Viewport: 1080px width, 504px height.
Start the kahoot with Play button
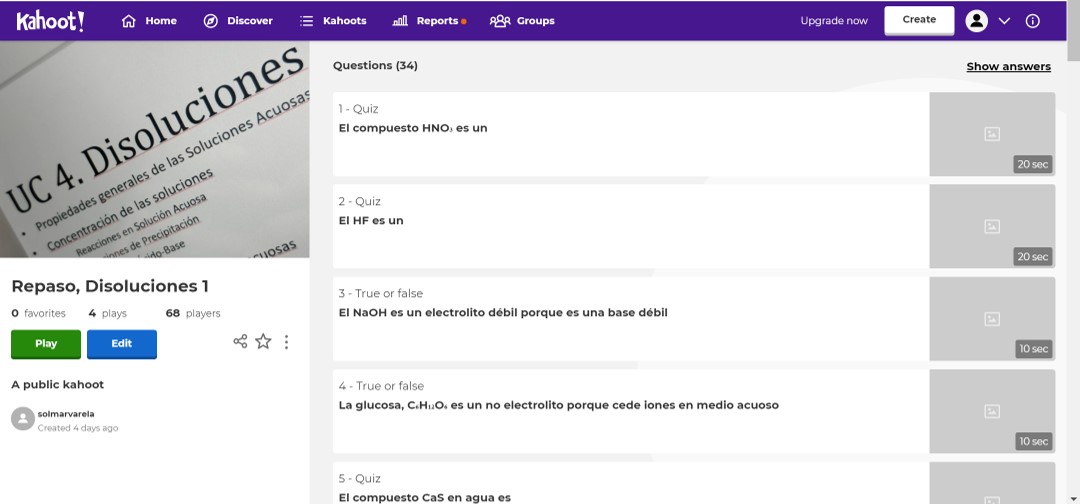pyautogui.click(x=46, y=344)
